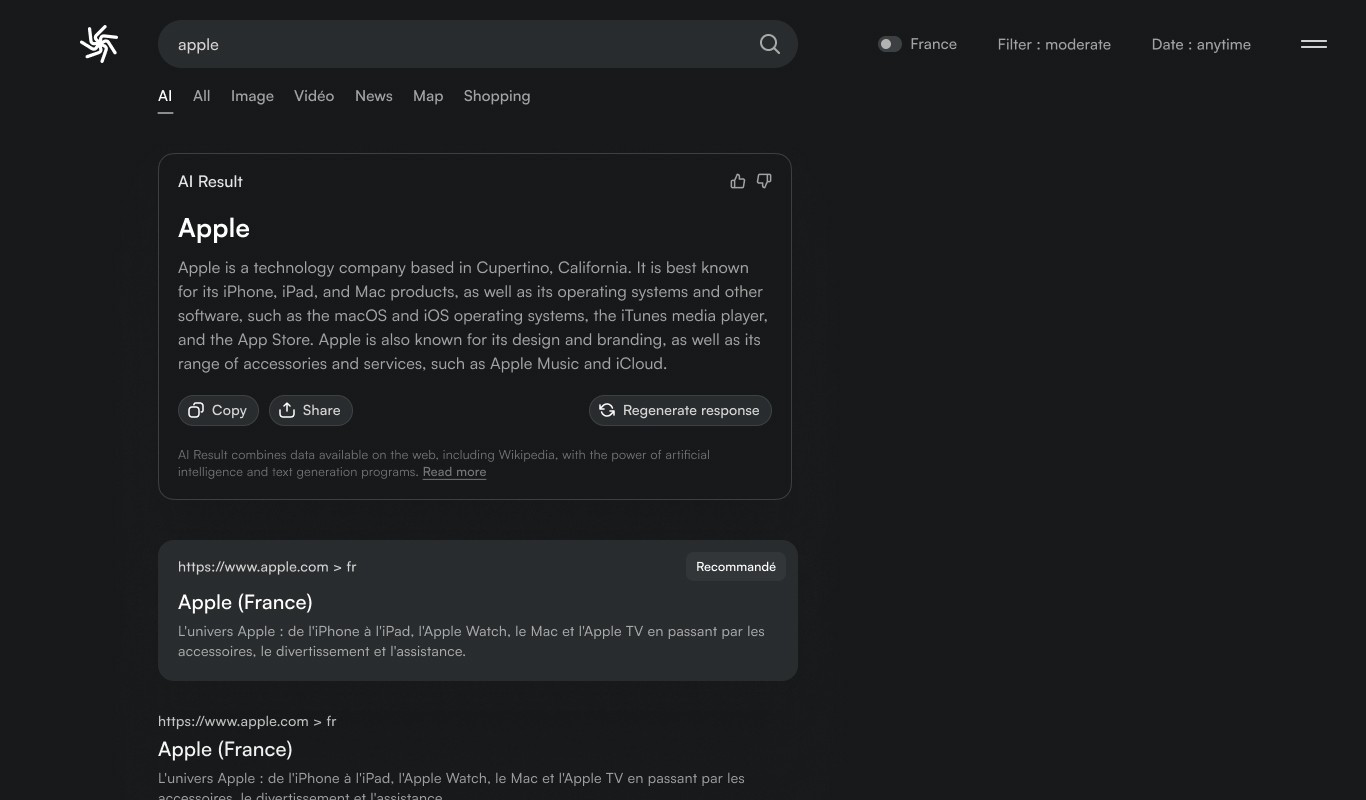This screenshot has height=800, width=1366.
Task: Switch to the Image tab
Action: tap(252, 96)
